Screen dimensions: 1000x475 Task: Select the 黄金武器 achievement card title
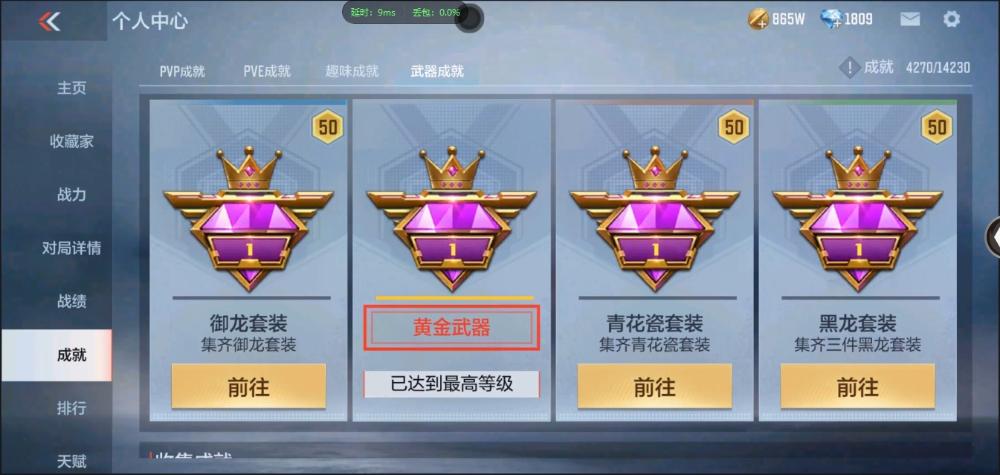click(x=452, y=328)
